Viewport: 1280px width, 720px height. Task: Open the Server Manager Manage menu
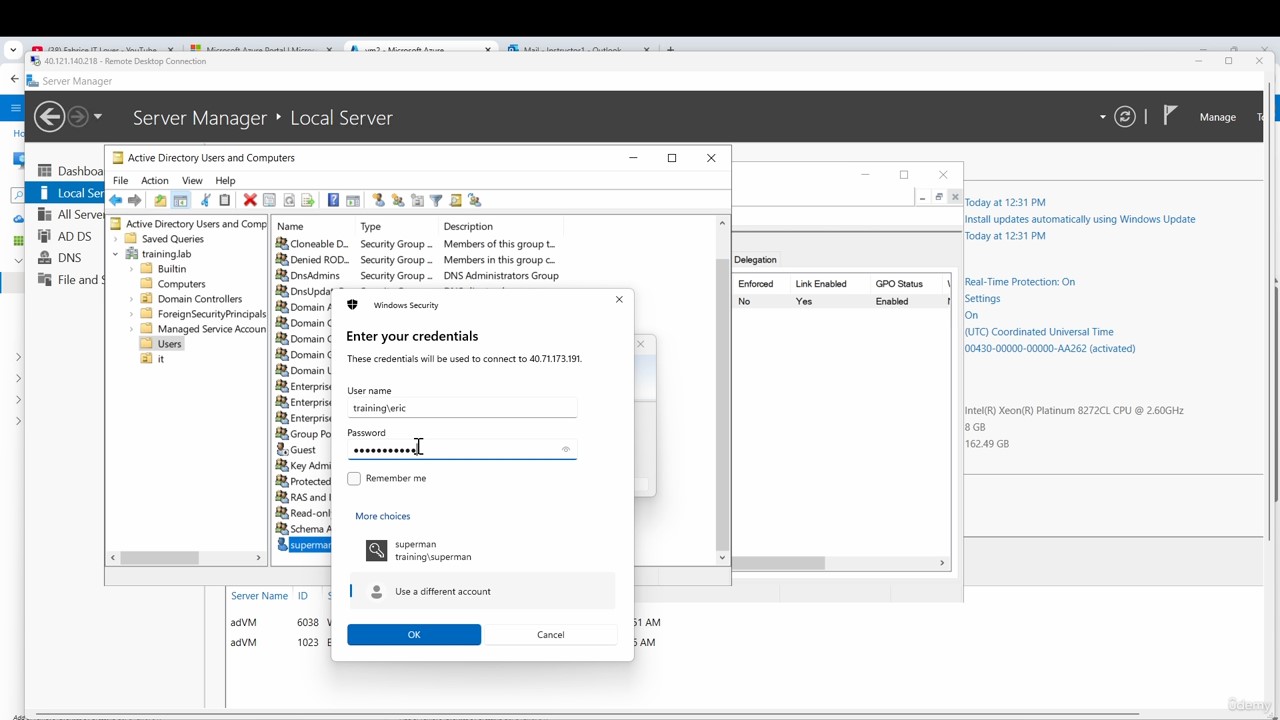pyautogui.click(x=1218, y=117)
